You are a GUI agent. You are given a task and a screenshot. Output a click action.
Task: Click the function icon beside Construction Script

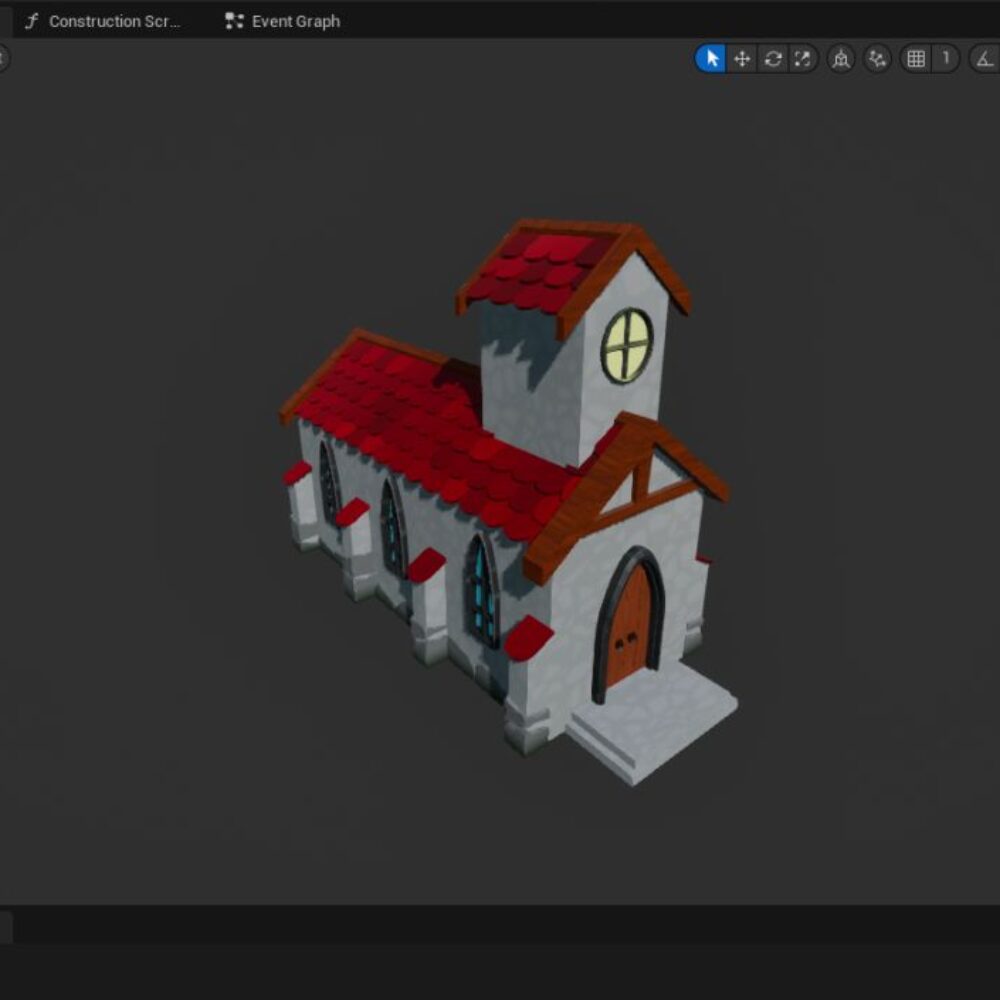[31, 21]
